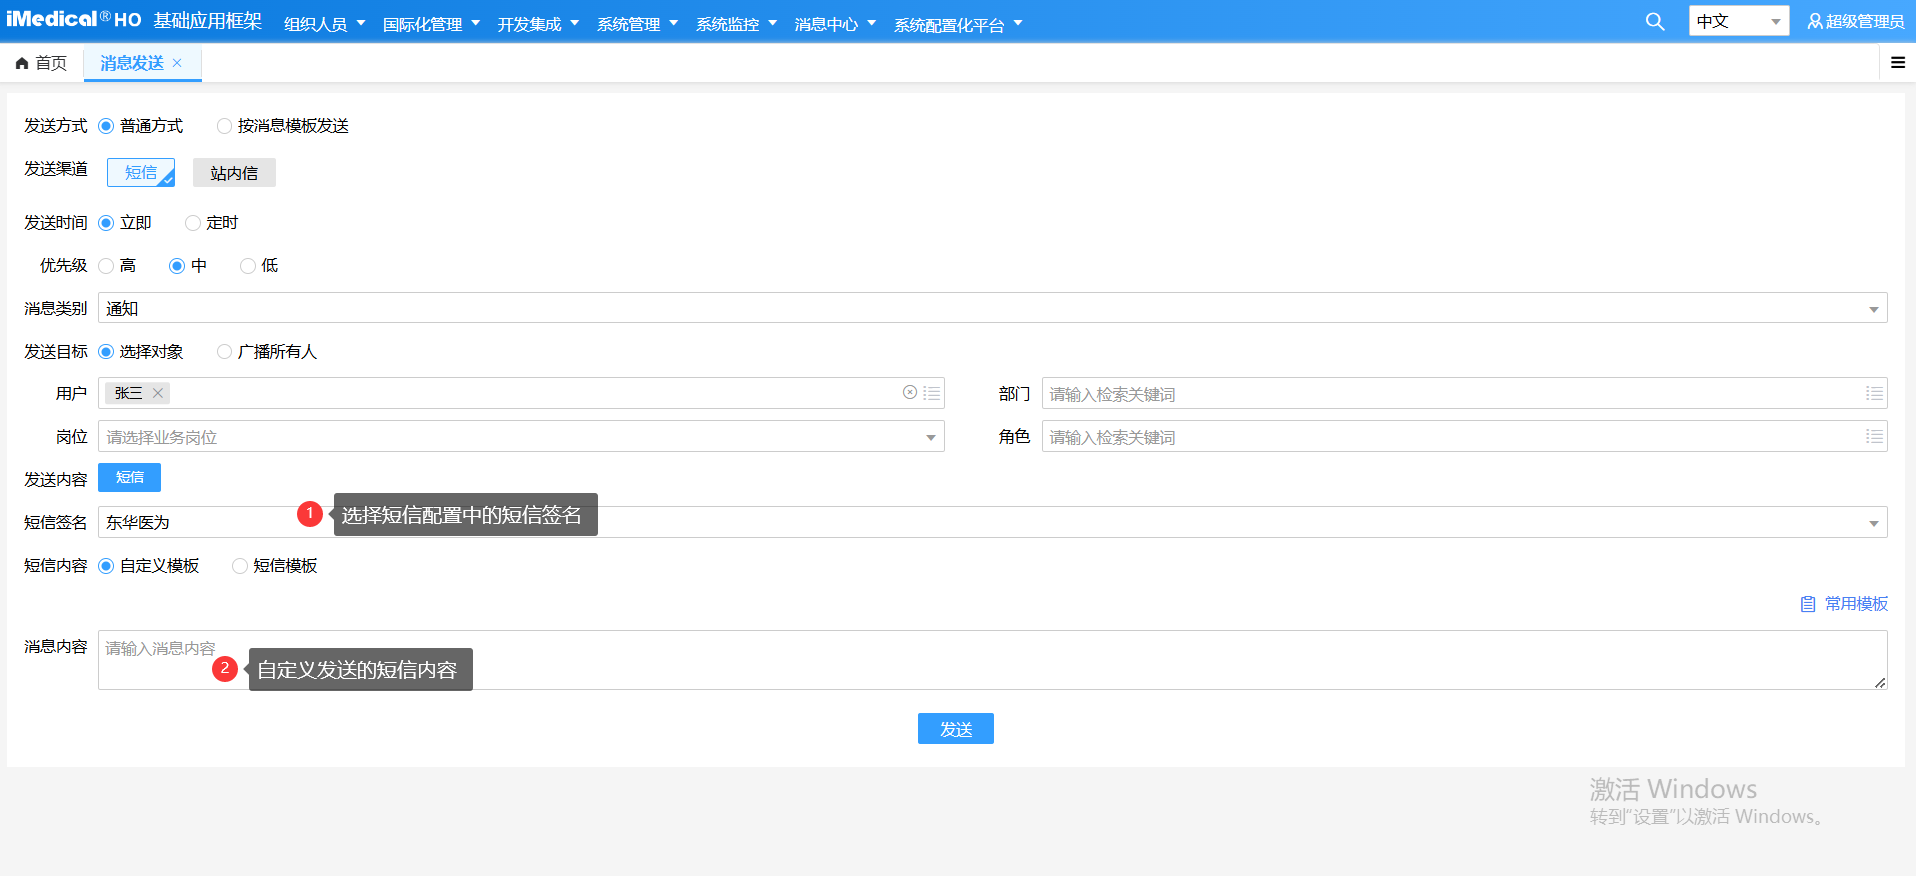
Task: Open the 岗位 dropdown list
Action: [930, 437]
